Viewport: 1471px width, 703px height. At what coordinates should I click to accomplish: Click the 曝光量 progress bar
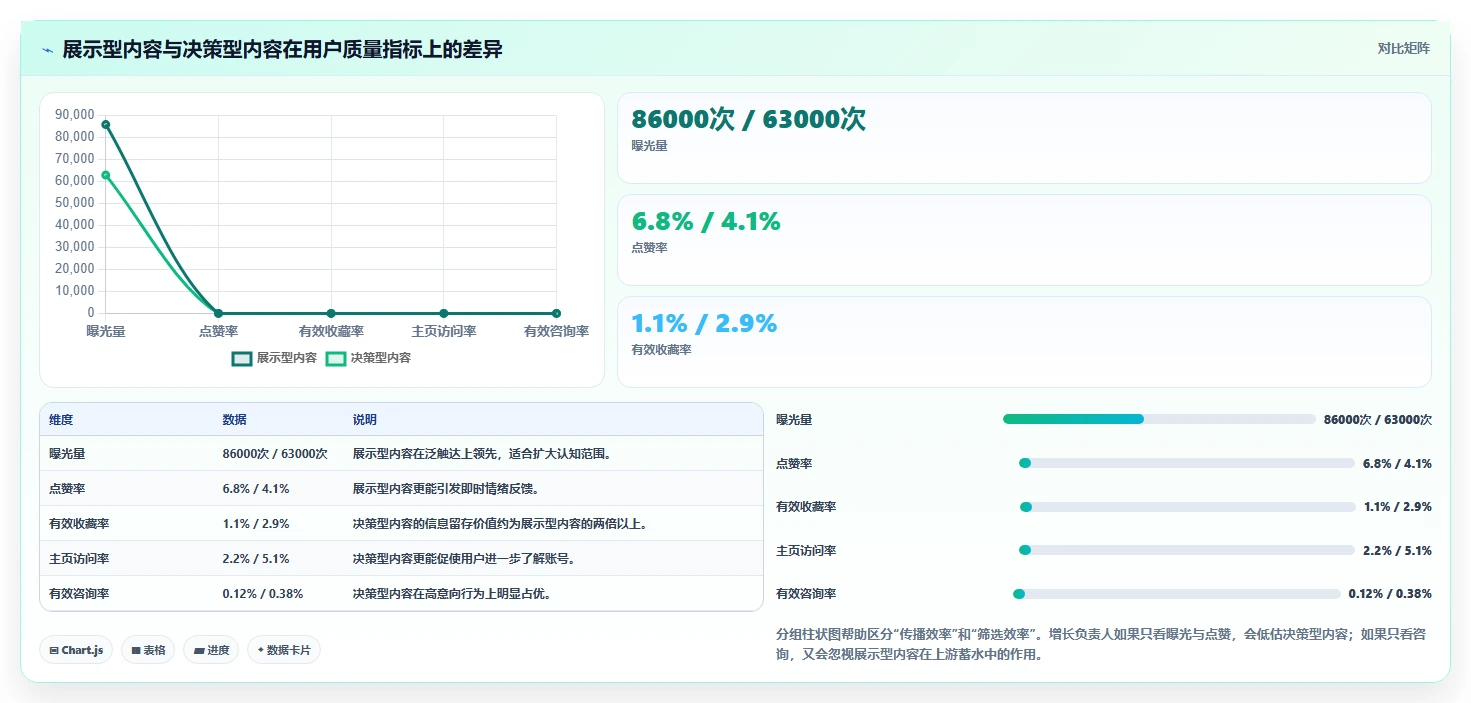[x=1159, y=419]
